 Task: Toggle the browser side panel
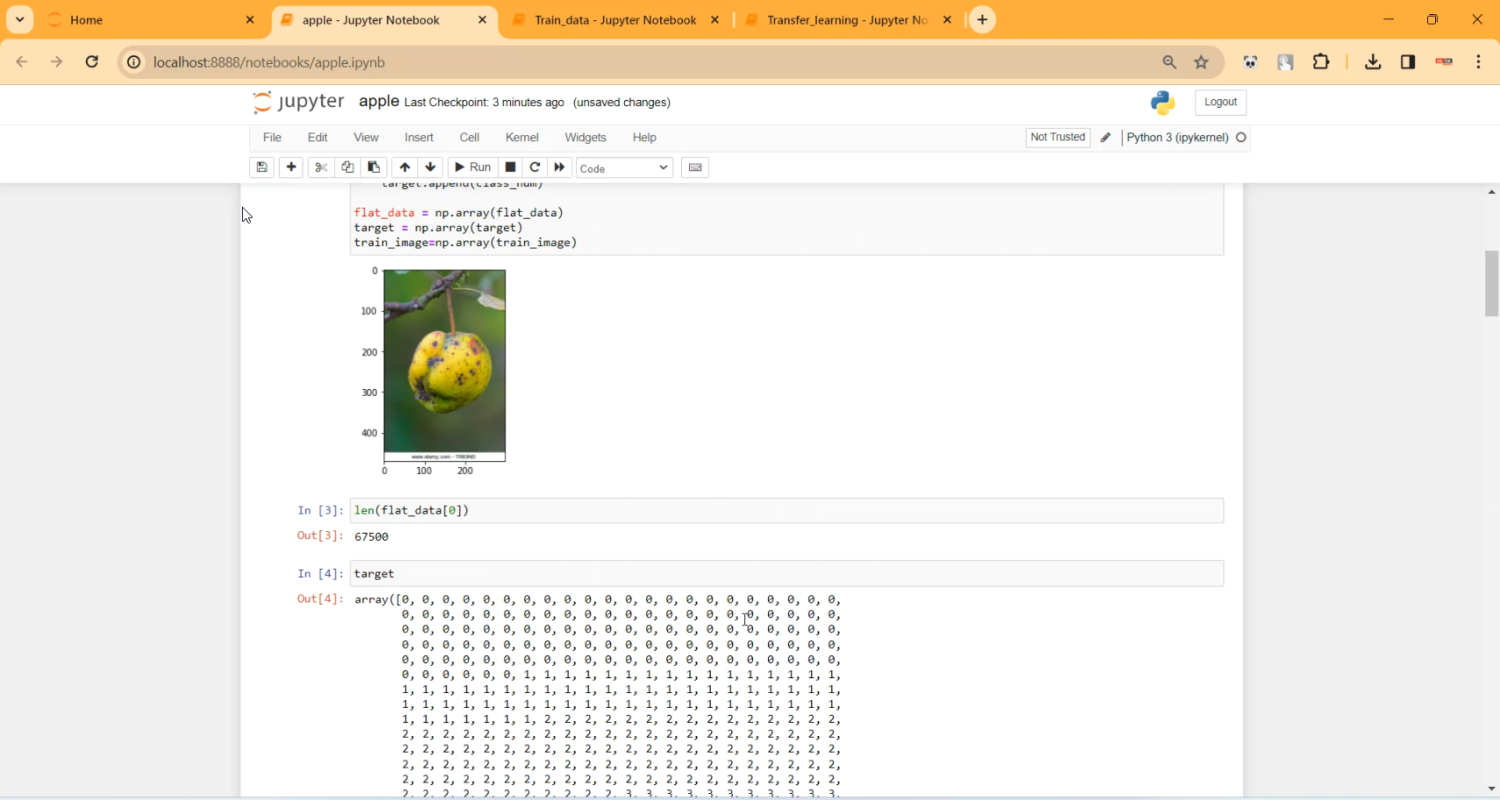(x=1408, y=62)
